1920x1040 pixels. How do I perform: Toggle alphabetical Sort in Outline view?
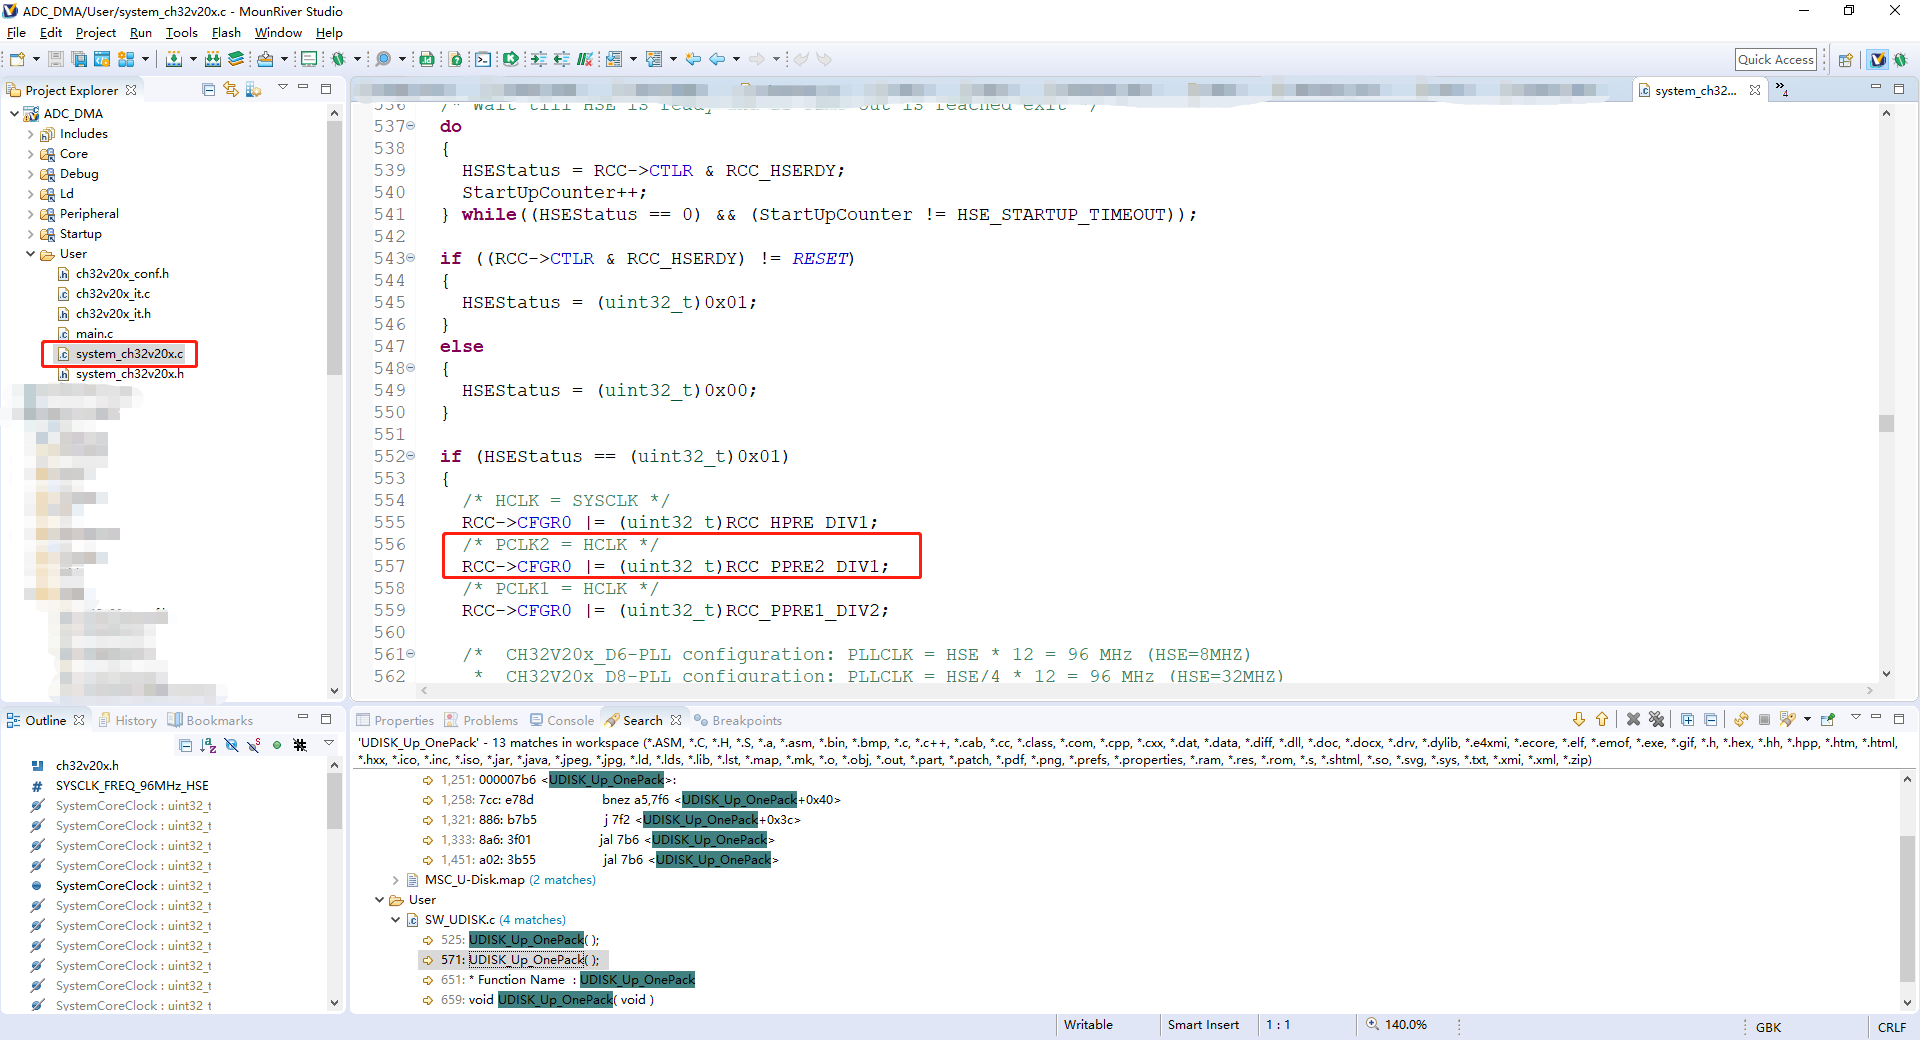[208, 745]
